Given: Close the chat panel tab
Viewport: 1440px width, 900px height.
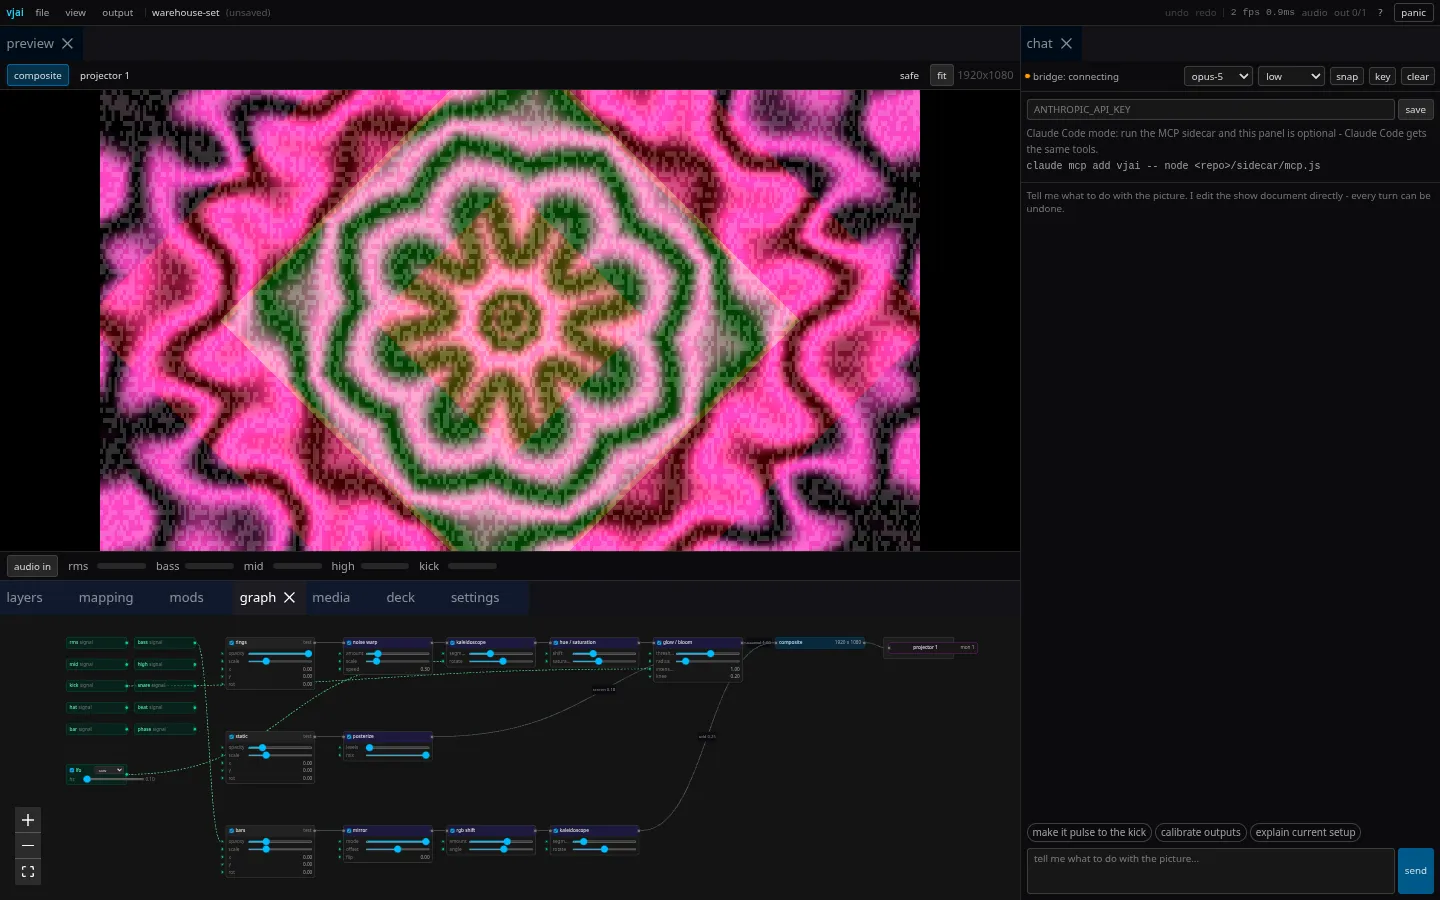Looking at the screenshot, I should tap(1066, 44).
